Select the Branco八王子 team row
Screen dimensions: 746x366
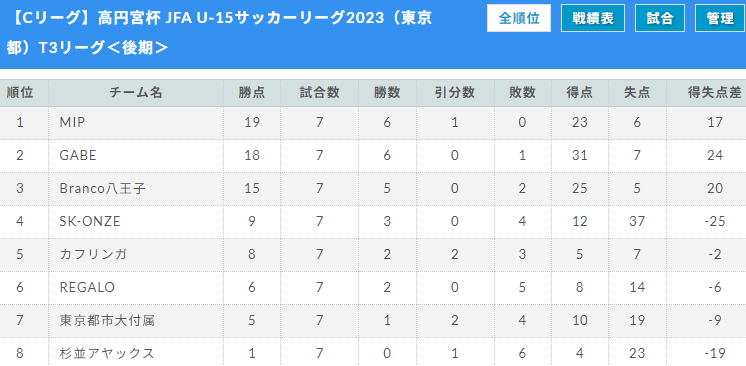point(373,188)
